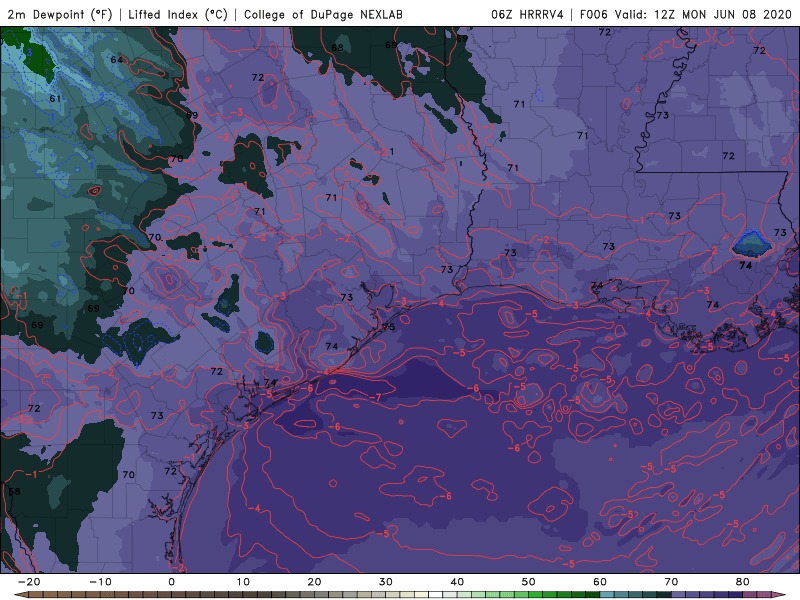Click the red "-7" lifted index contour label

click(375, 397)
